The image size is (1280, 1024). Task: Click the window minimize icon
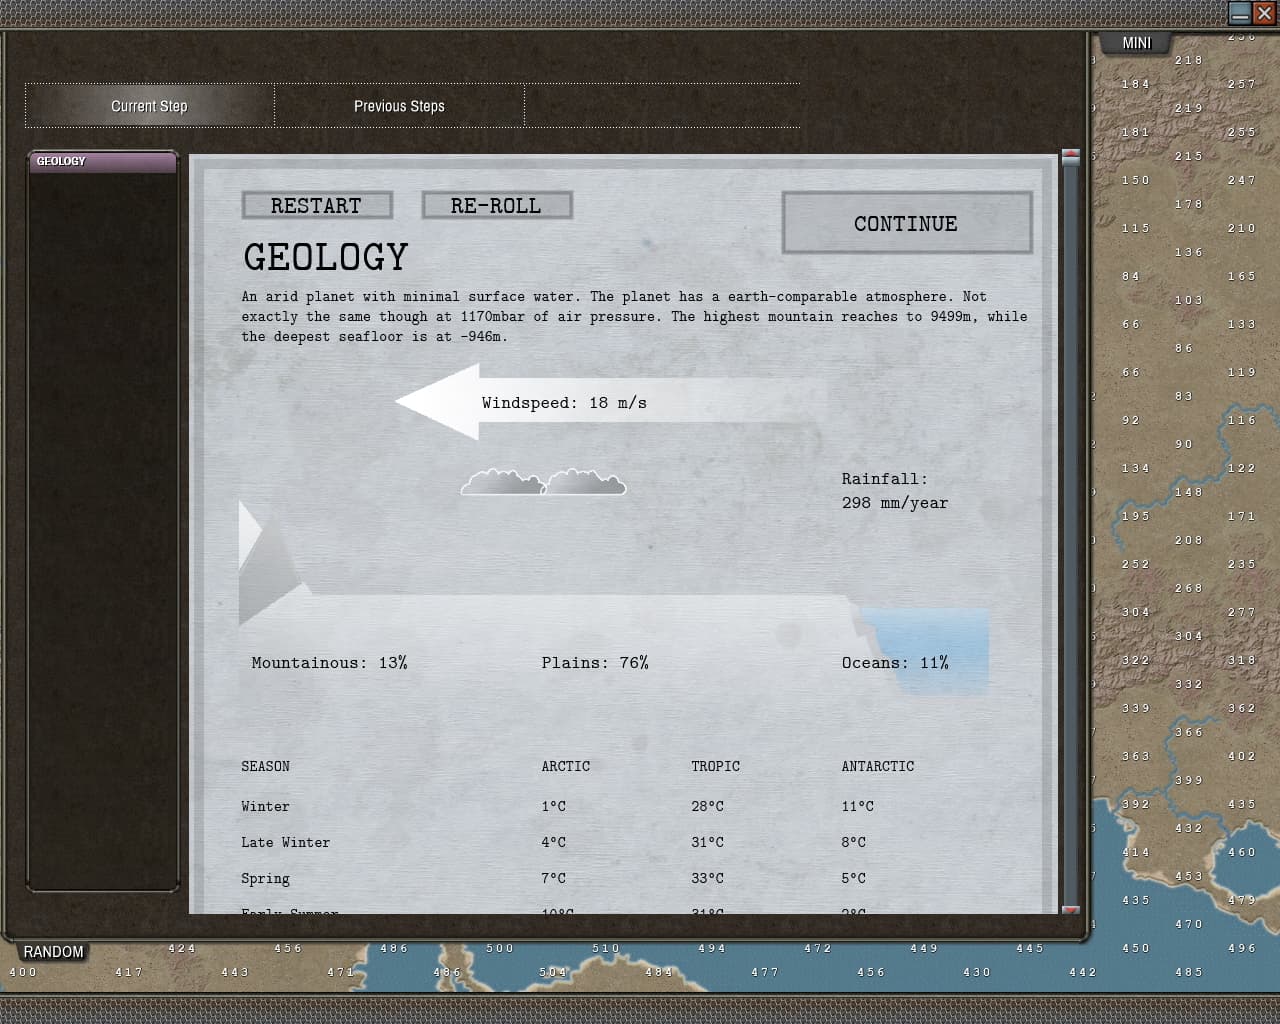click(1240, 12)
